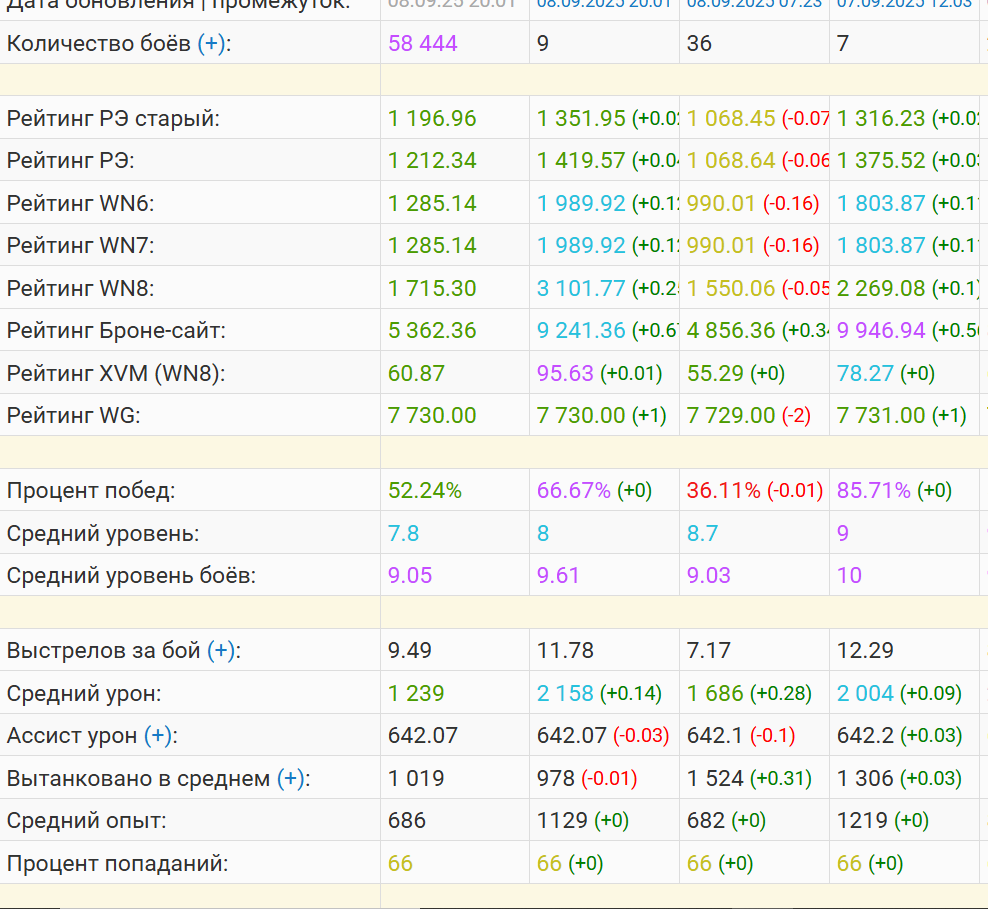The image size is (988, 909).
Task: Select the WN8 value 3 101.77
Action: [581, 288]
